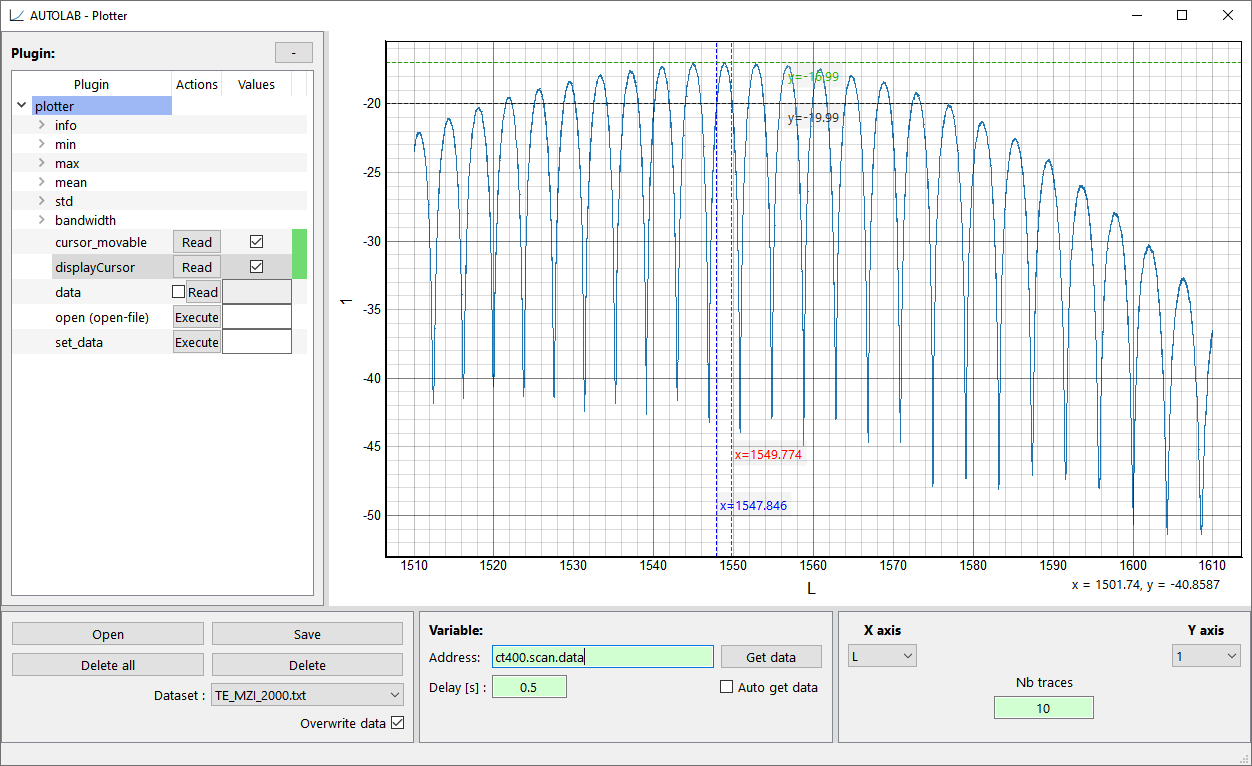1252x766 pixels.
Task: Collapse the Plugin panel with minus button
Action: (x=294, y=52)
